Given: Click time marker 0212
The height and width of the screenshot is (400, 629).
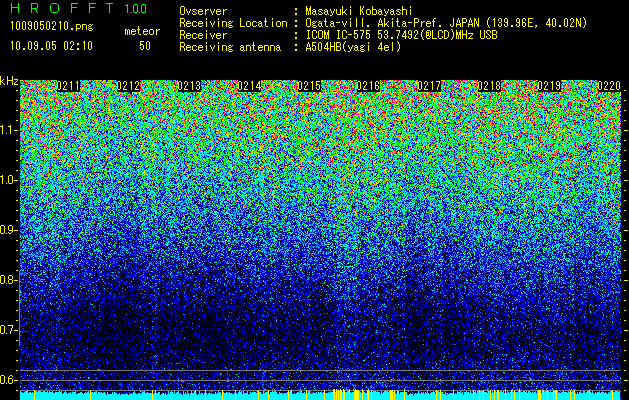Looking at the screenshot, I should click(128, 86).
